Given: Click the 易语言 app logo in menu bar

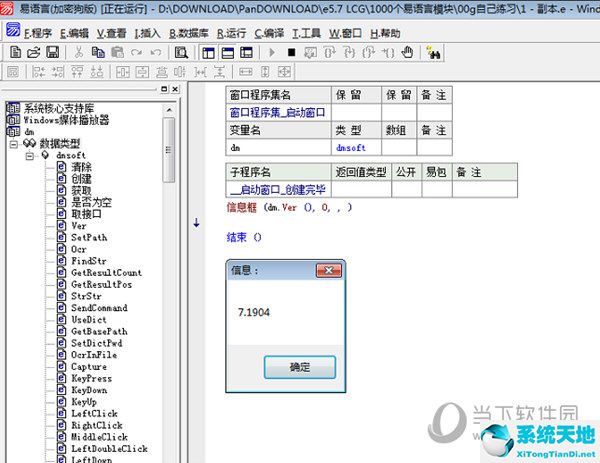Looking at the screenshot, I should (x=13, y=29).
